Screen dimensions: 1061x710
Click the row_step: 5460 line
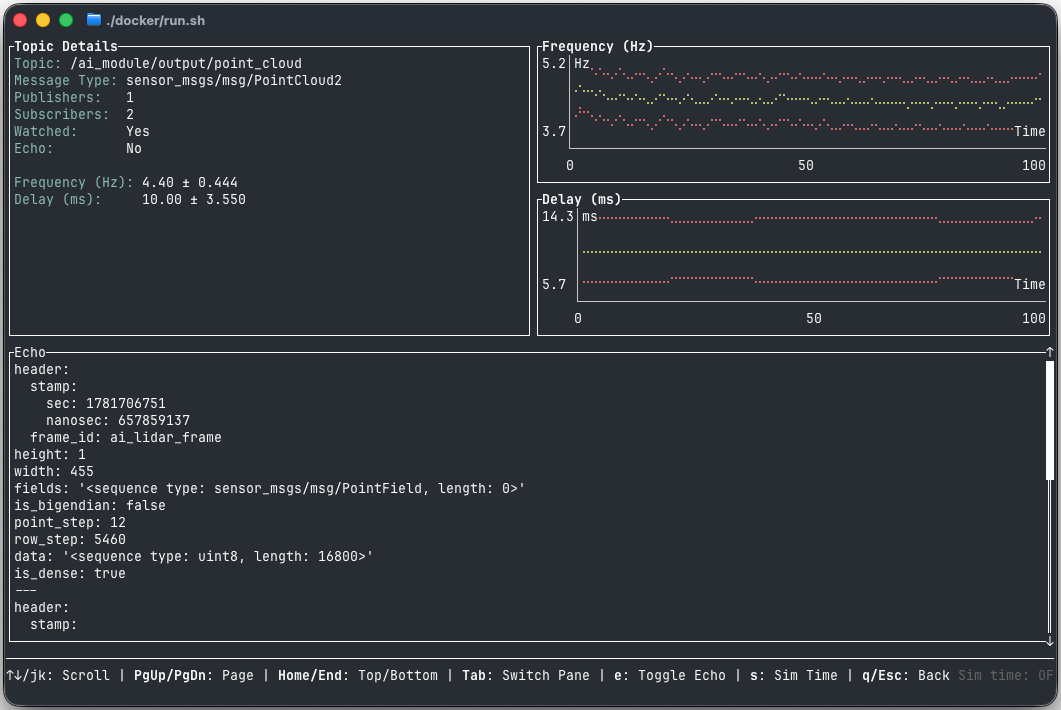point(70,539)
